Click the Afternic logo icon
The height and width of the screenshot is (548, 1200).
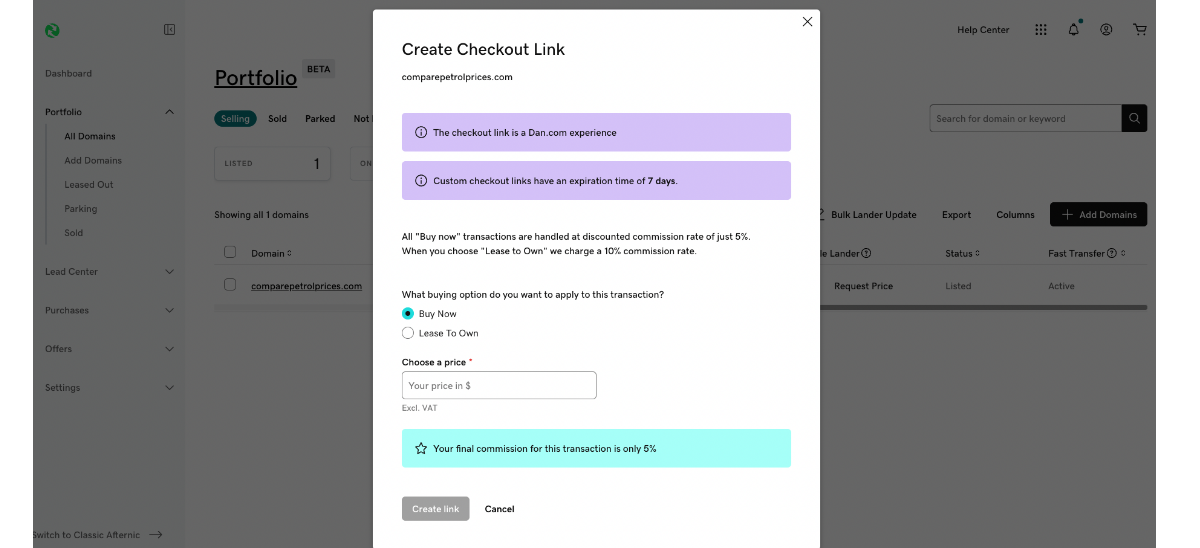(x=52, y=30)
